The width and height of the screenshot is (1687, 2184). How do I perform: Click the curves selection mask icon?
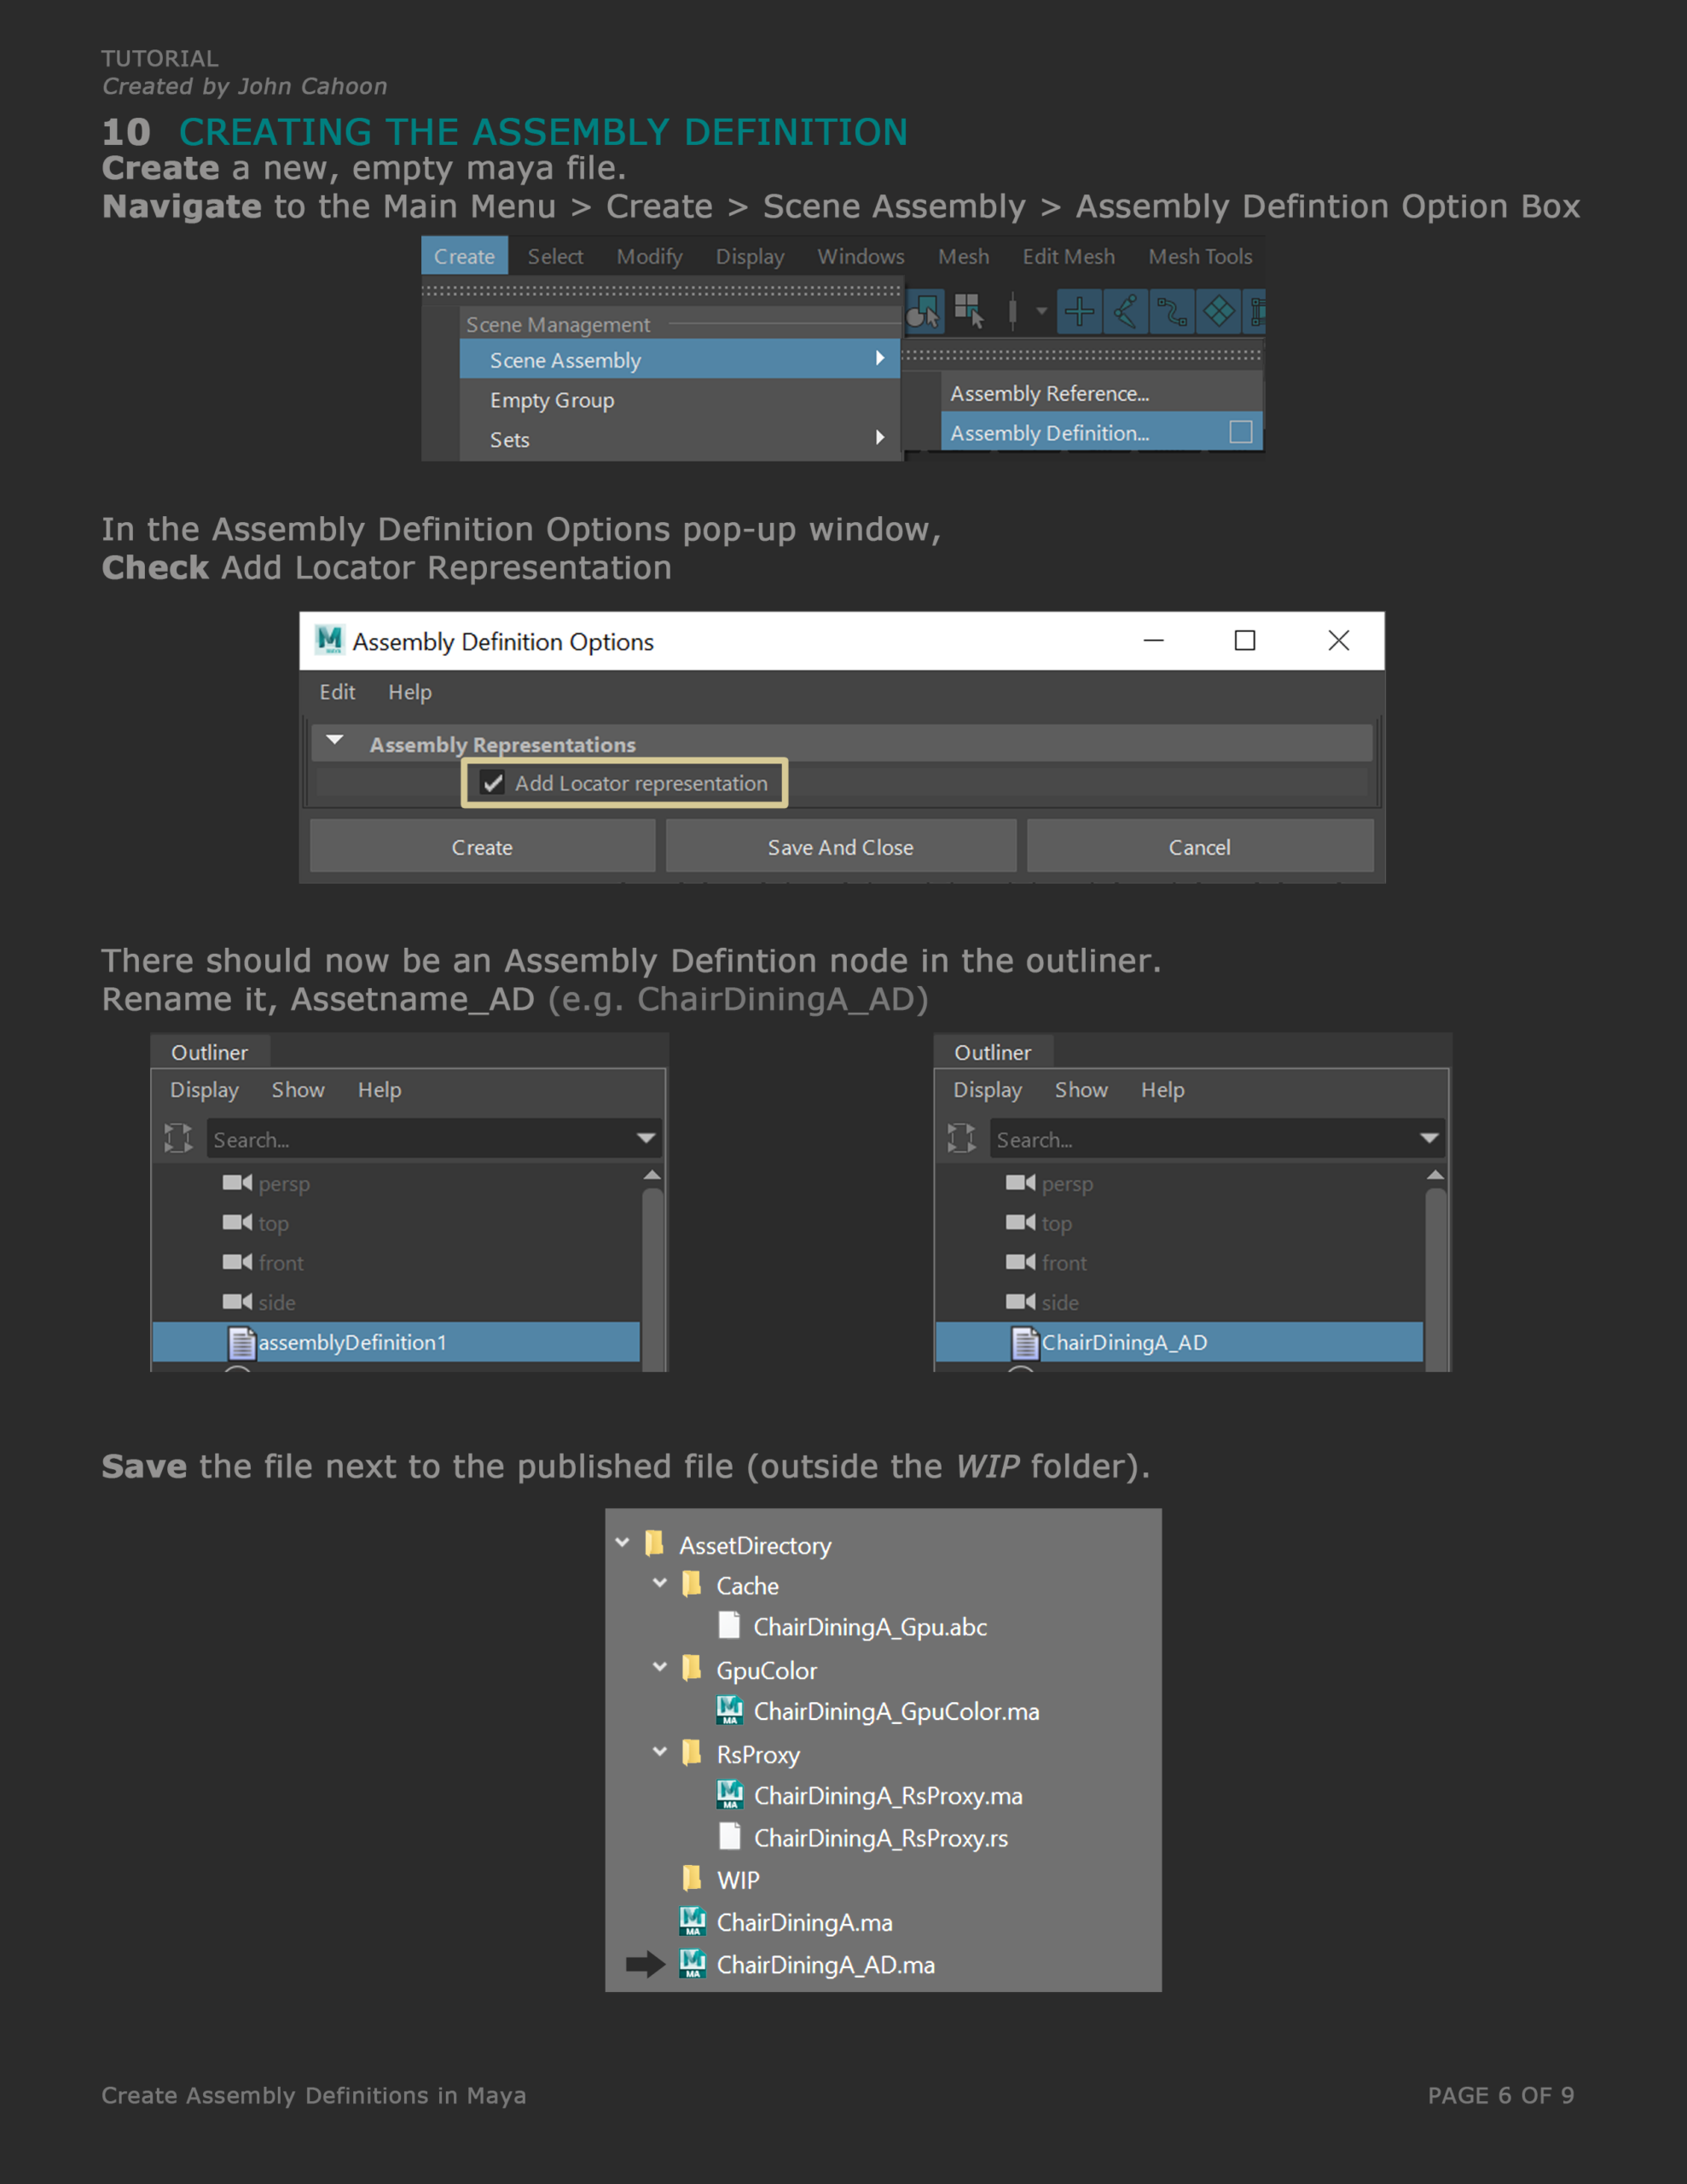point(1171,312)
